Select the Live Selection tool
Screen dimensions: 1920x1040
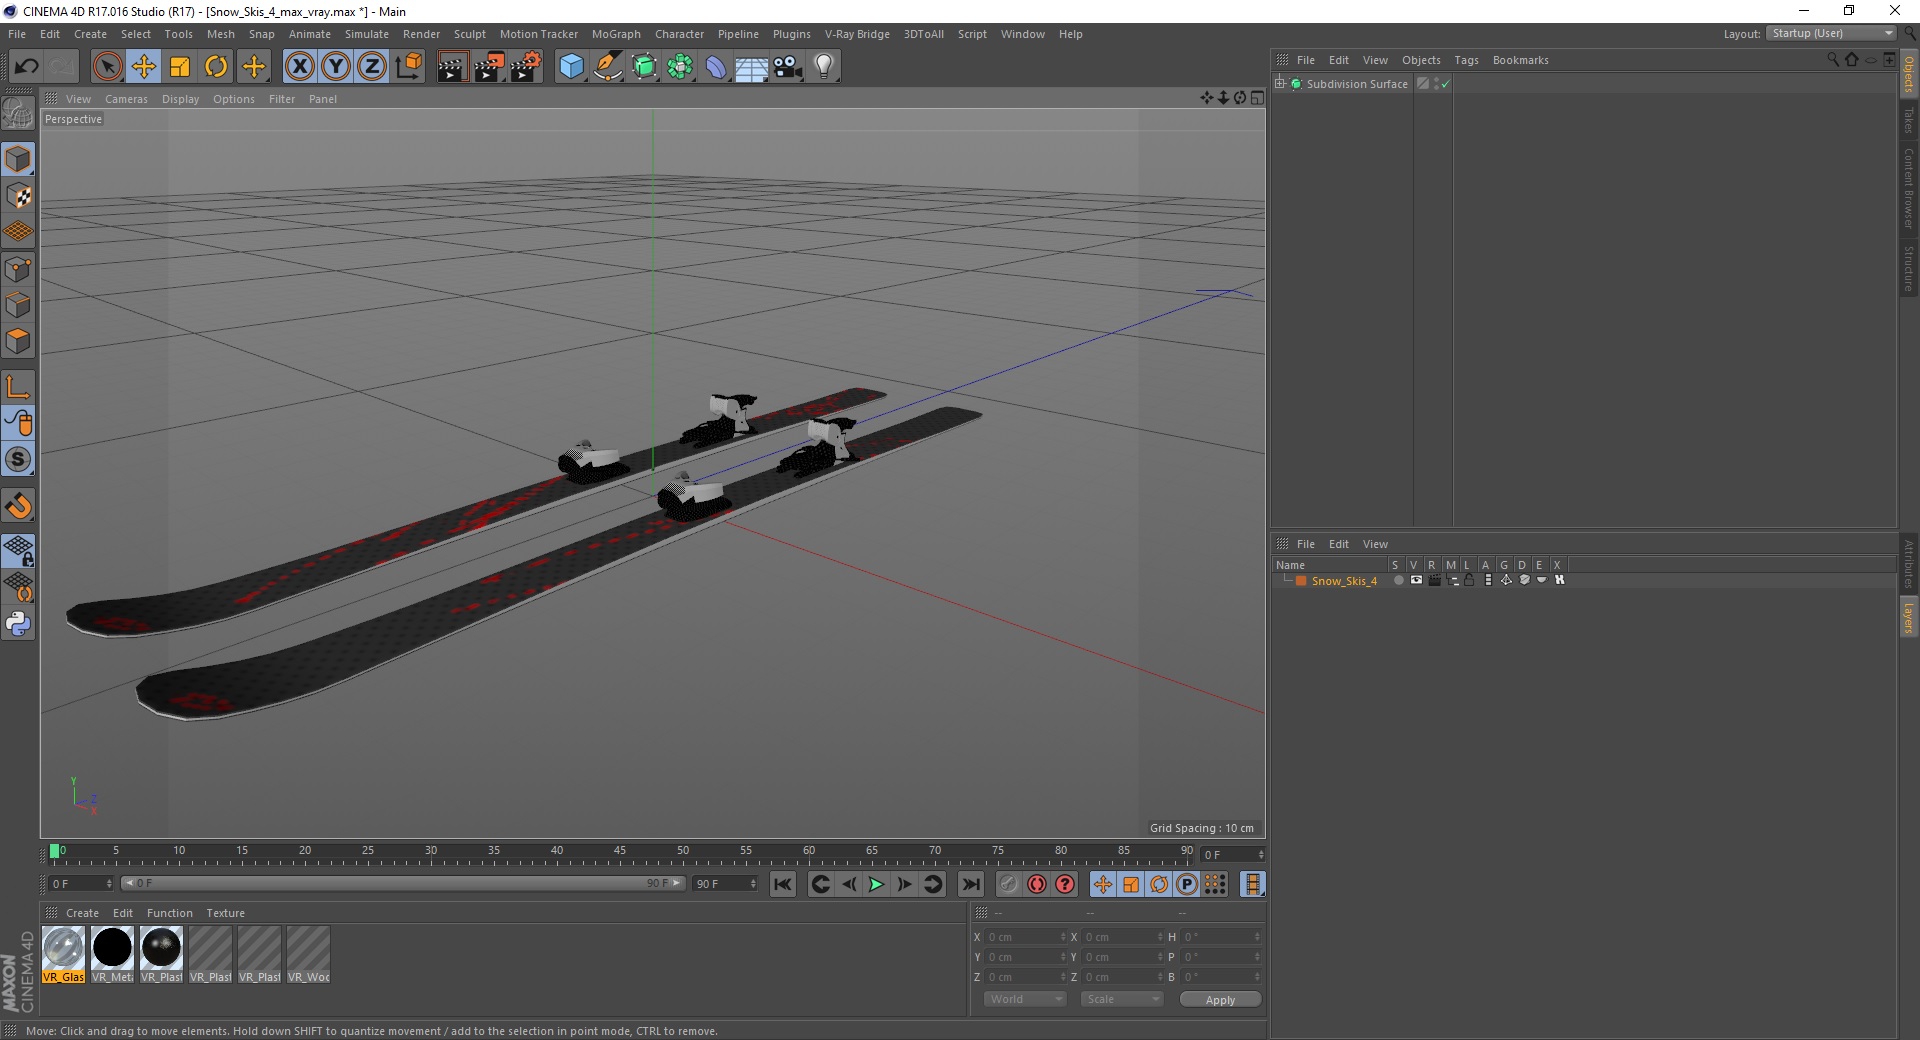pos(107,67)
